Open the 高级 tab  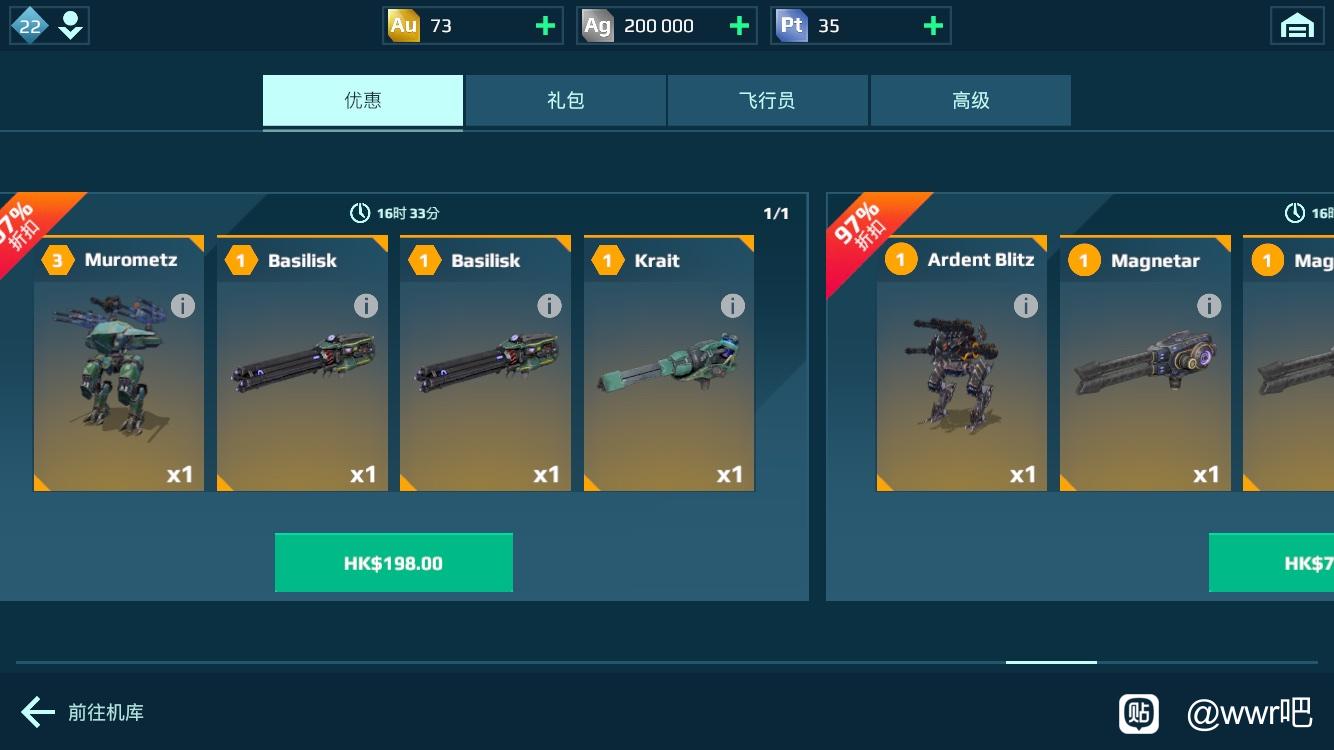click(971, 100)
